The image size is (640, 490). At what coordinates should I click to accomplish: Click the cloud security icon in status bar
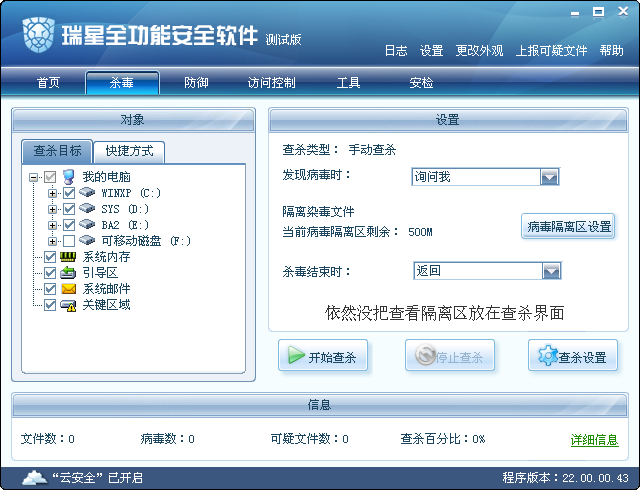[x=34, y=477]
